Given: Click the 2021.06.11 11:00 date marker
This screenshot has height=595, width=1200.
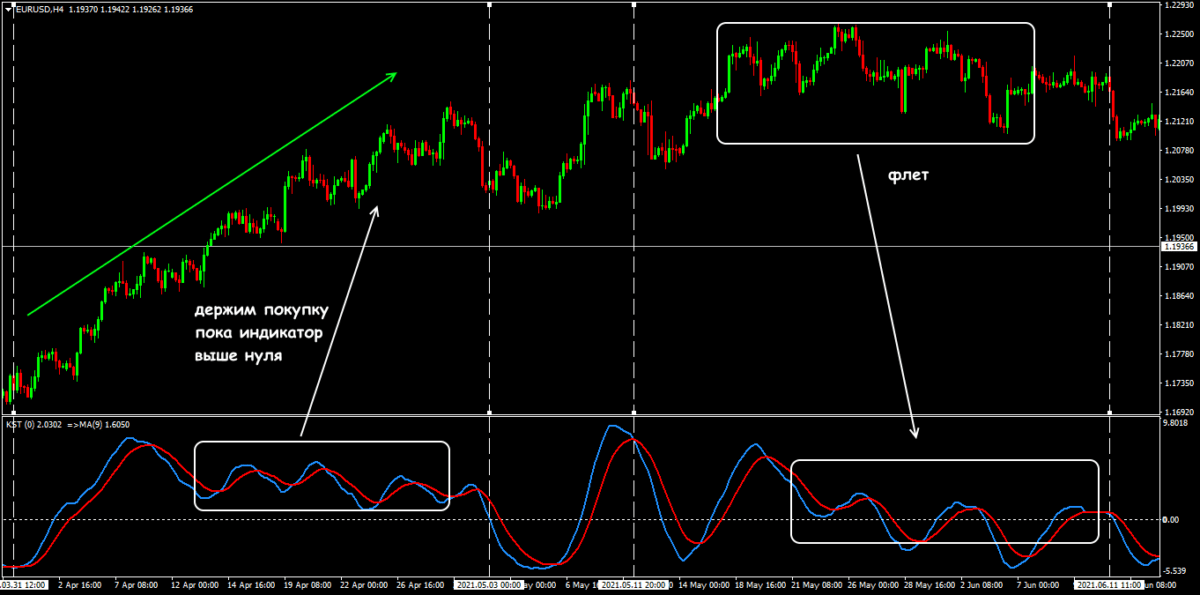Looking at the screenshot, I should [1110, 584].
